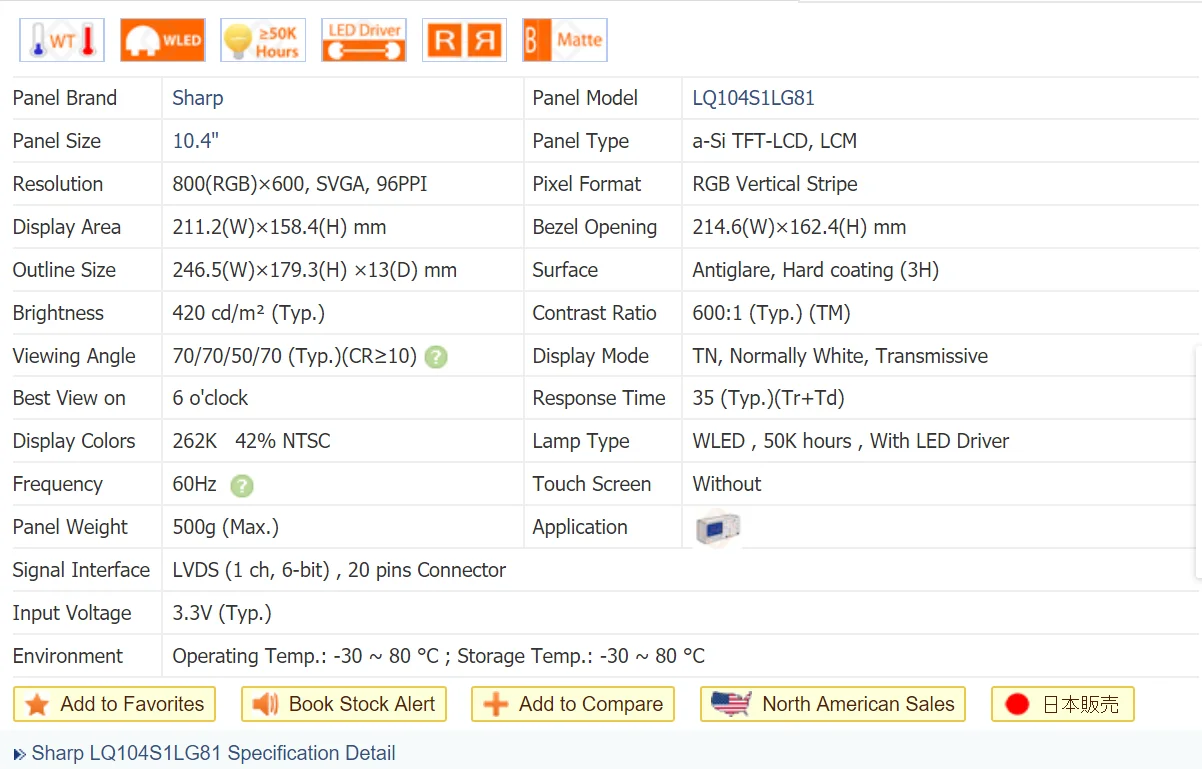Select the '600:1 (Typ.) (TM)' value
Image resolution: width=1202 pixels, height=769 pixels.
tap(772, 313)
